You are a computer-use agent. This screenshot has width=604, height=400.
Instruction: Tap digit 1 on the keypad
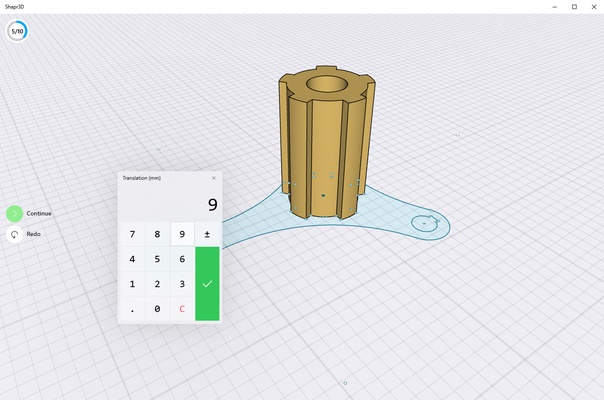pos(132,284)
